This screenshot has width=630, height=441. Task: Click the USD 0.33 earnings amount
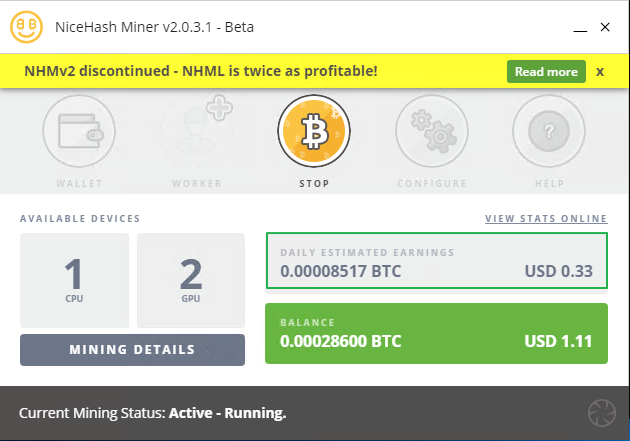[x=558, y=271]
